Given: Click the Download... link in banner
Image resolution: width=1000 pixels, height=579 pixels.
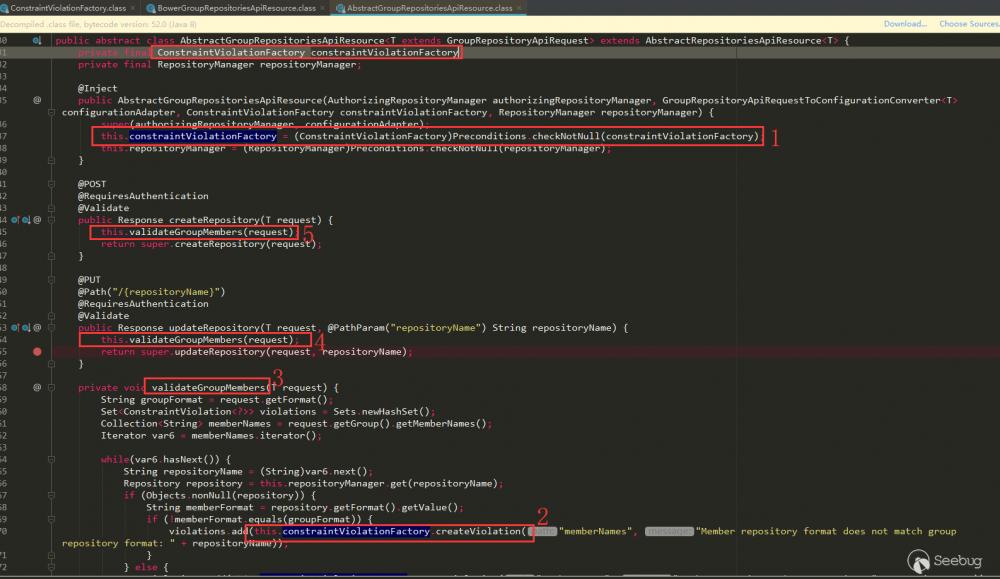Looking at the screenshot, I should click(x=905, y=24).
